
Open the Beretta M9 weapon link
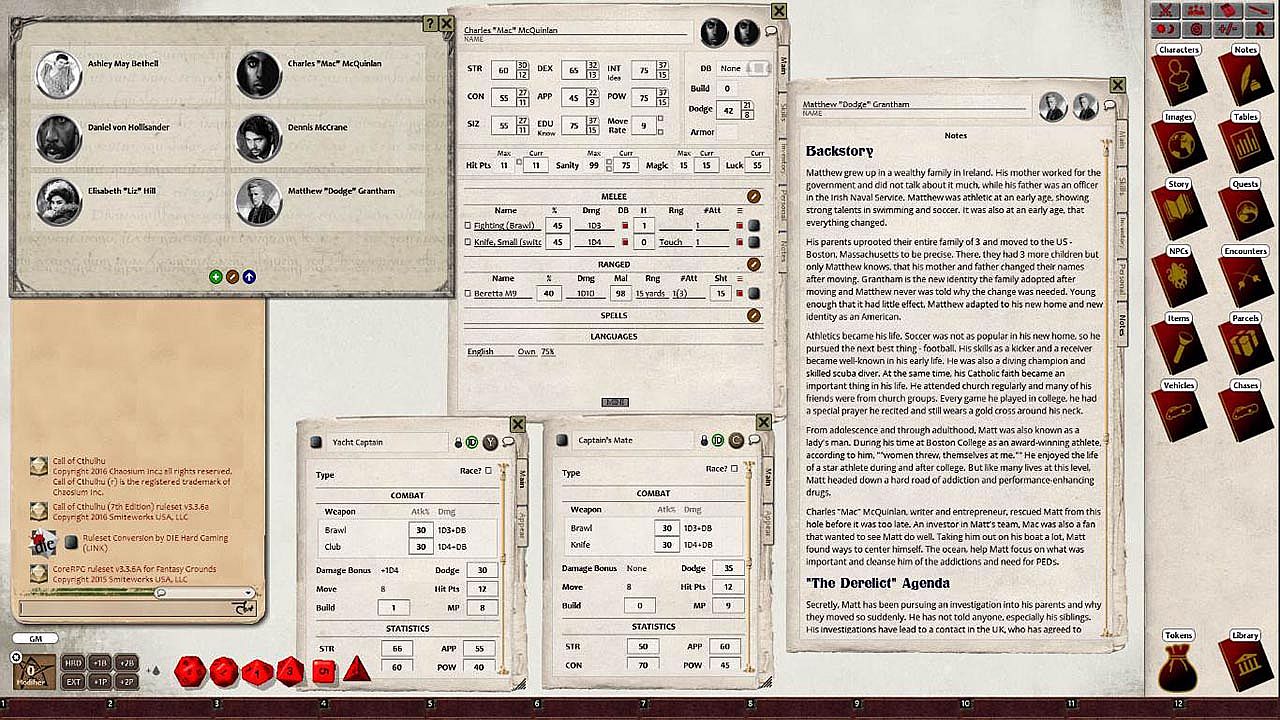[x=754, y=293]
